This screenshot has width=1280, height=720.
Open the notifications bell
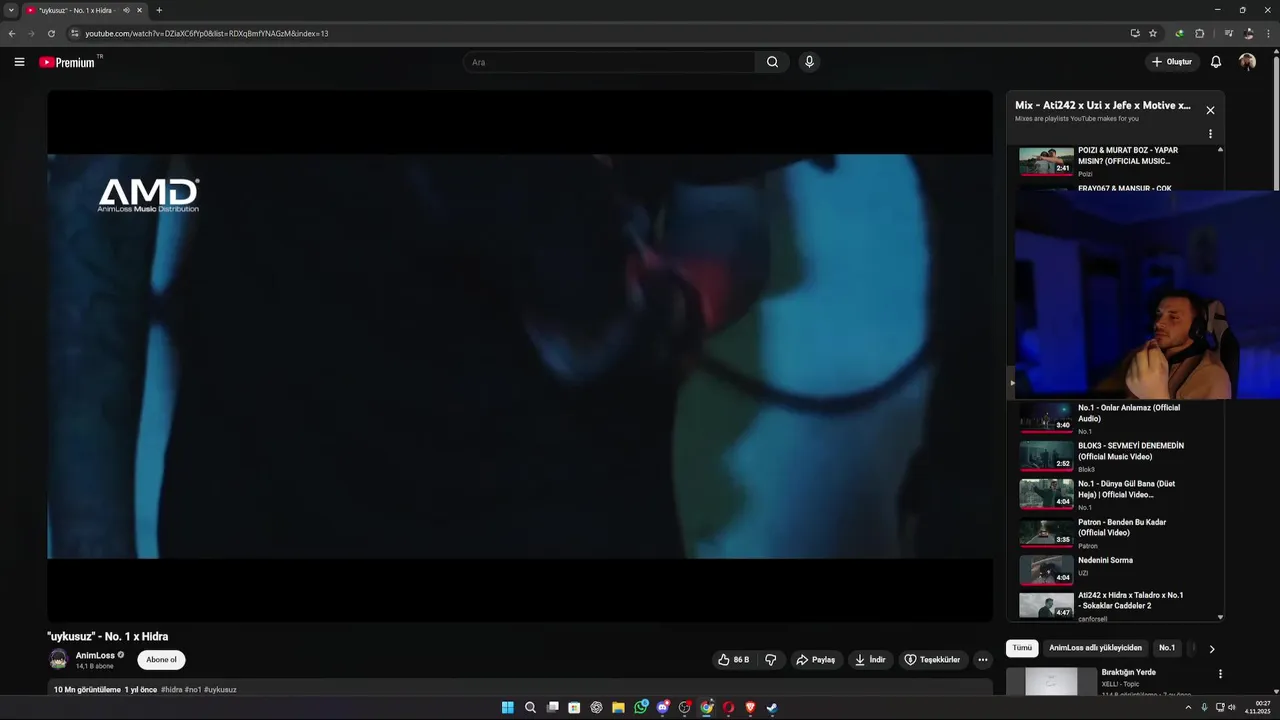point(1216,62)
